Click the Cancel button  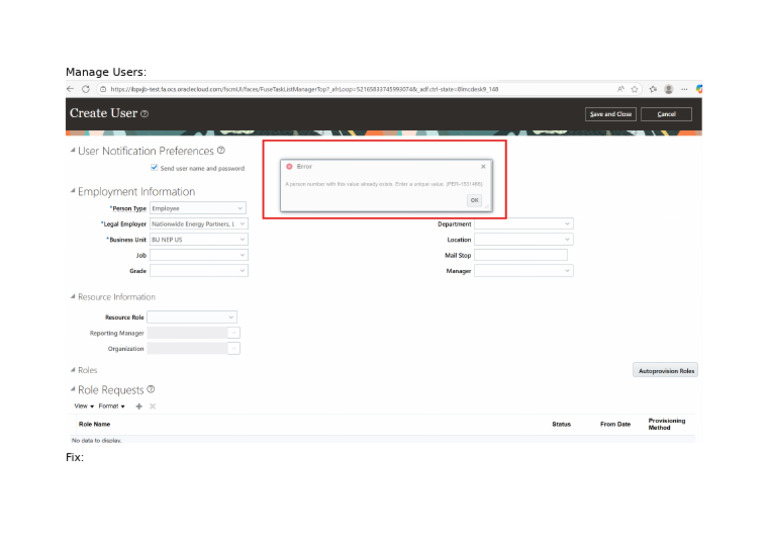click(667, 114)
